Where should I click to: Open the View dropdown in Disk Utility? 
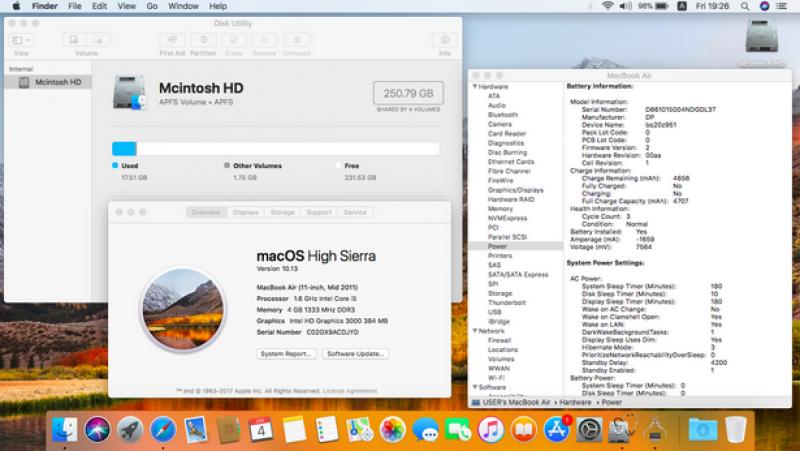coord(21,40)
